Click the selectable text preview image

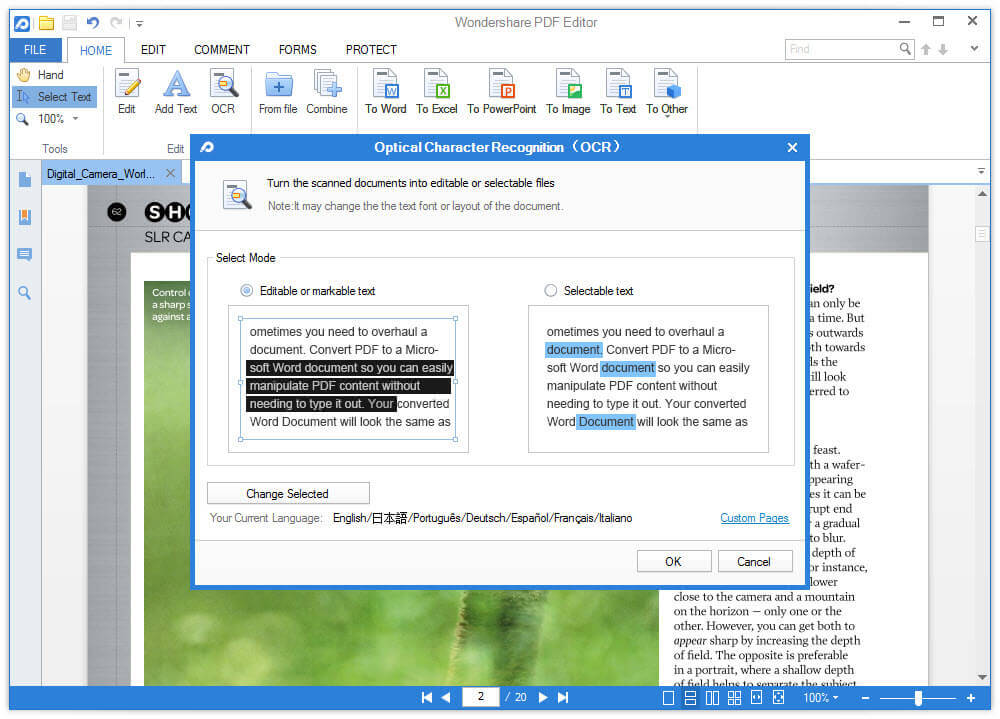648,379
